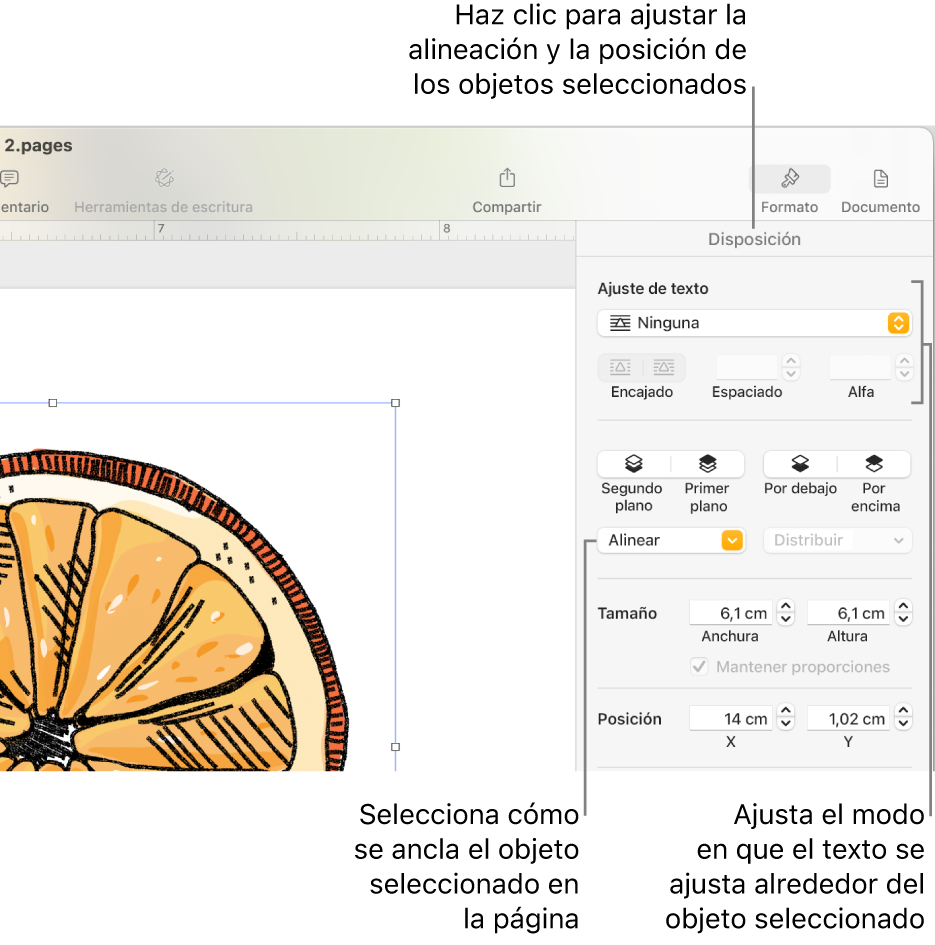Decrease Y position with stepper down arrow

tap(903, 724)
